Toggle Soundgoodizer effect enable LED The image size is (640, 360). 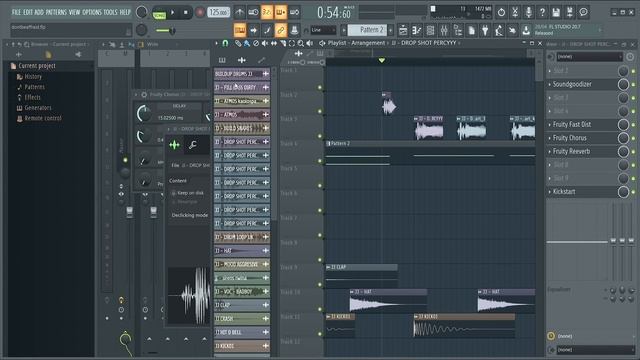tap(633, 84)
